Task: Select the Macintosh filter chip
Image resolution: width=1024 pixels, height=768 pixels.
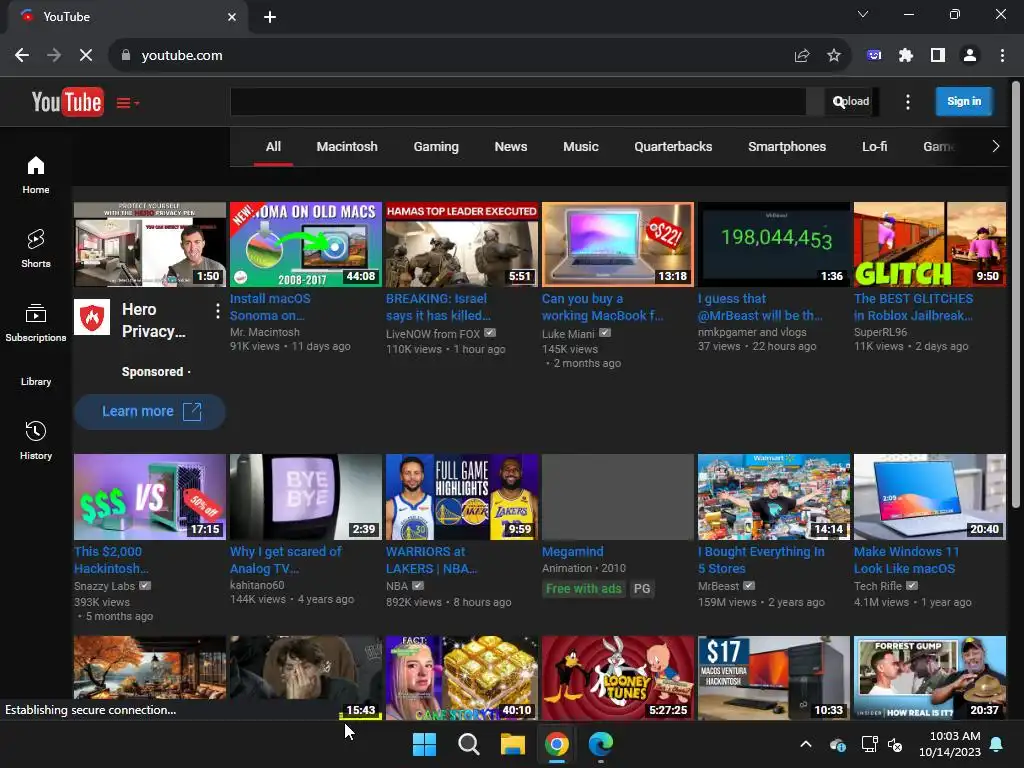Action: pos(347,147)
